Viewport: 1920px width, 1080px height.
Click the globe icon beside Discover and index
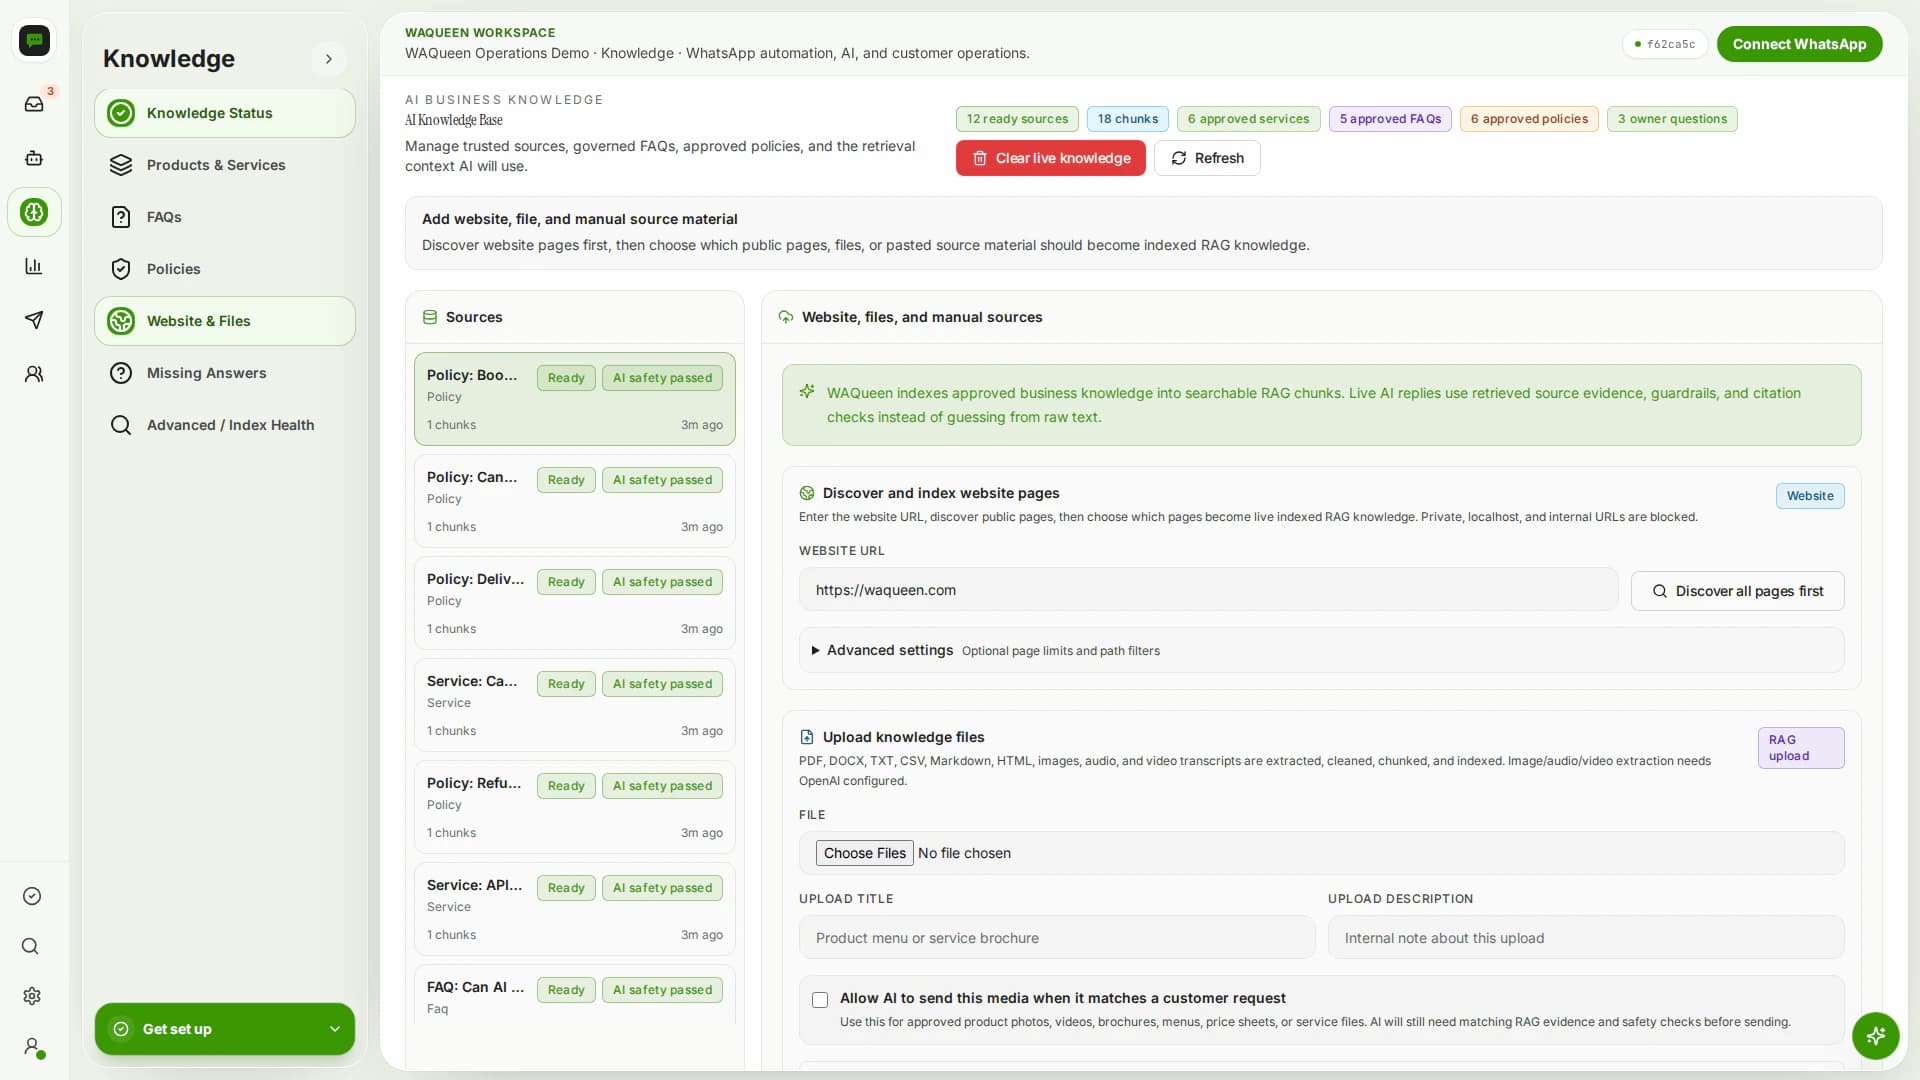(x=807, y=493)
